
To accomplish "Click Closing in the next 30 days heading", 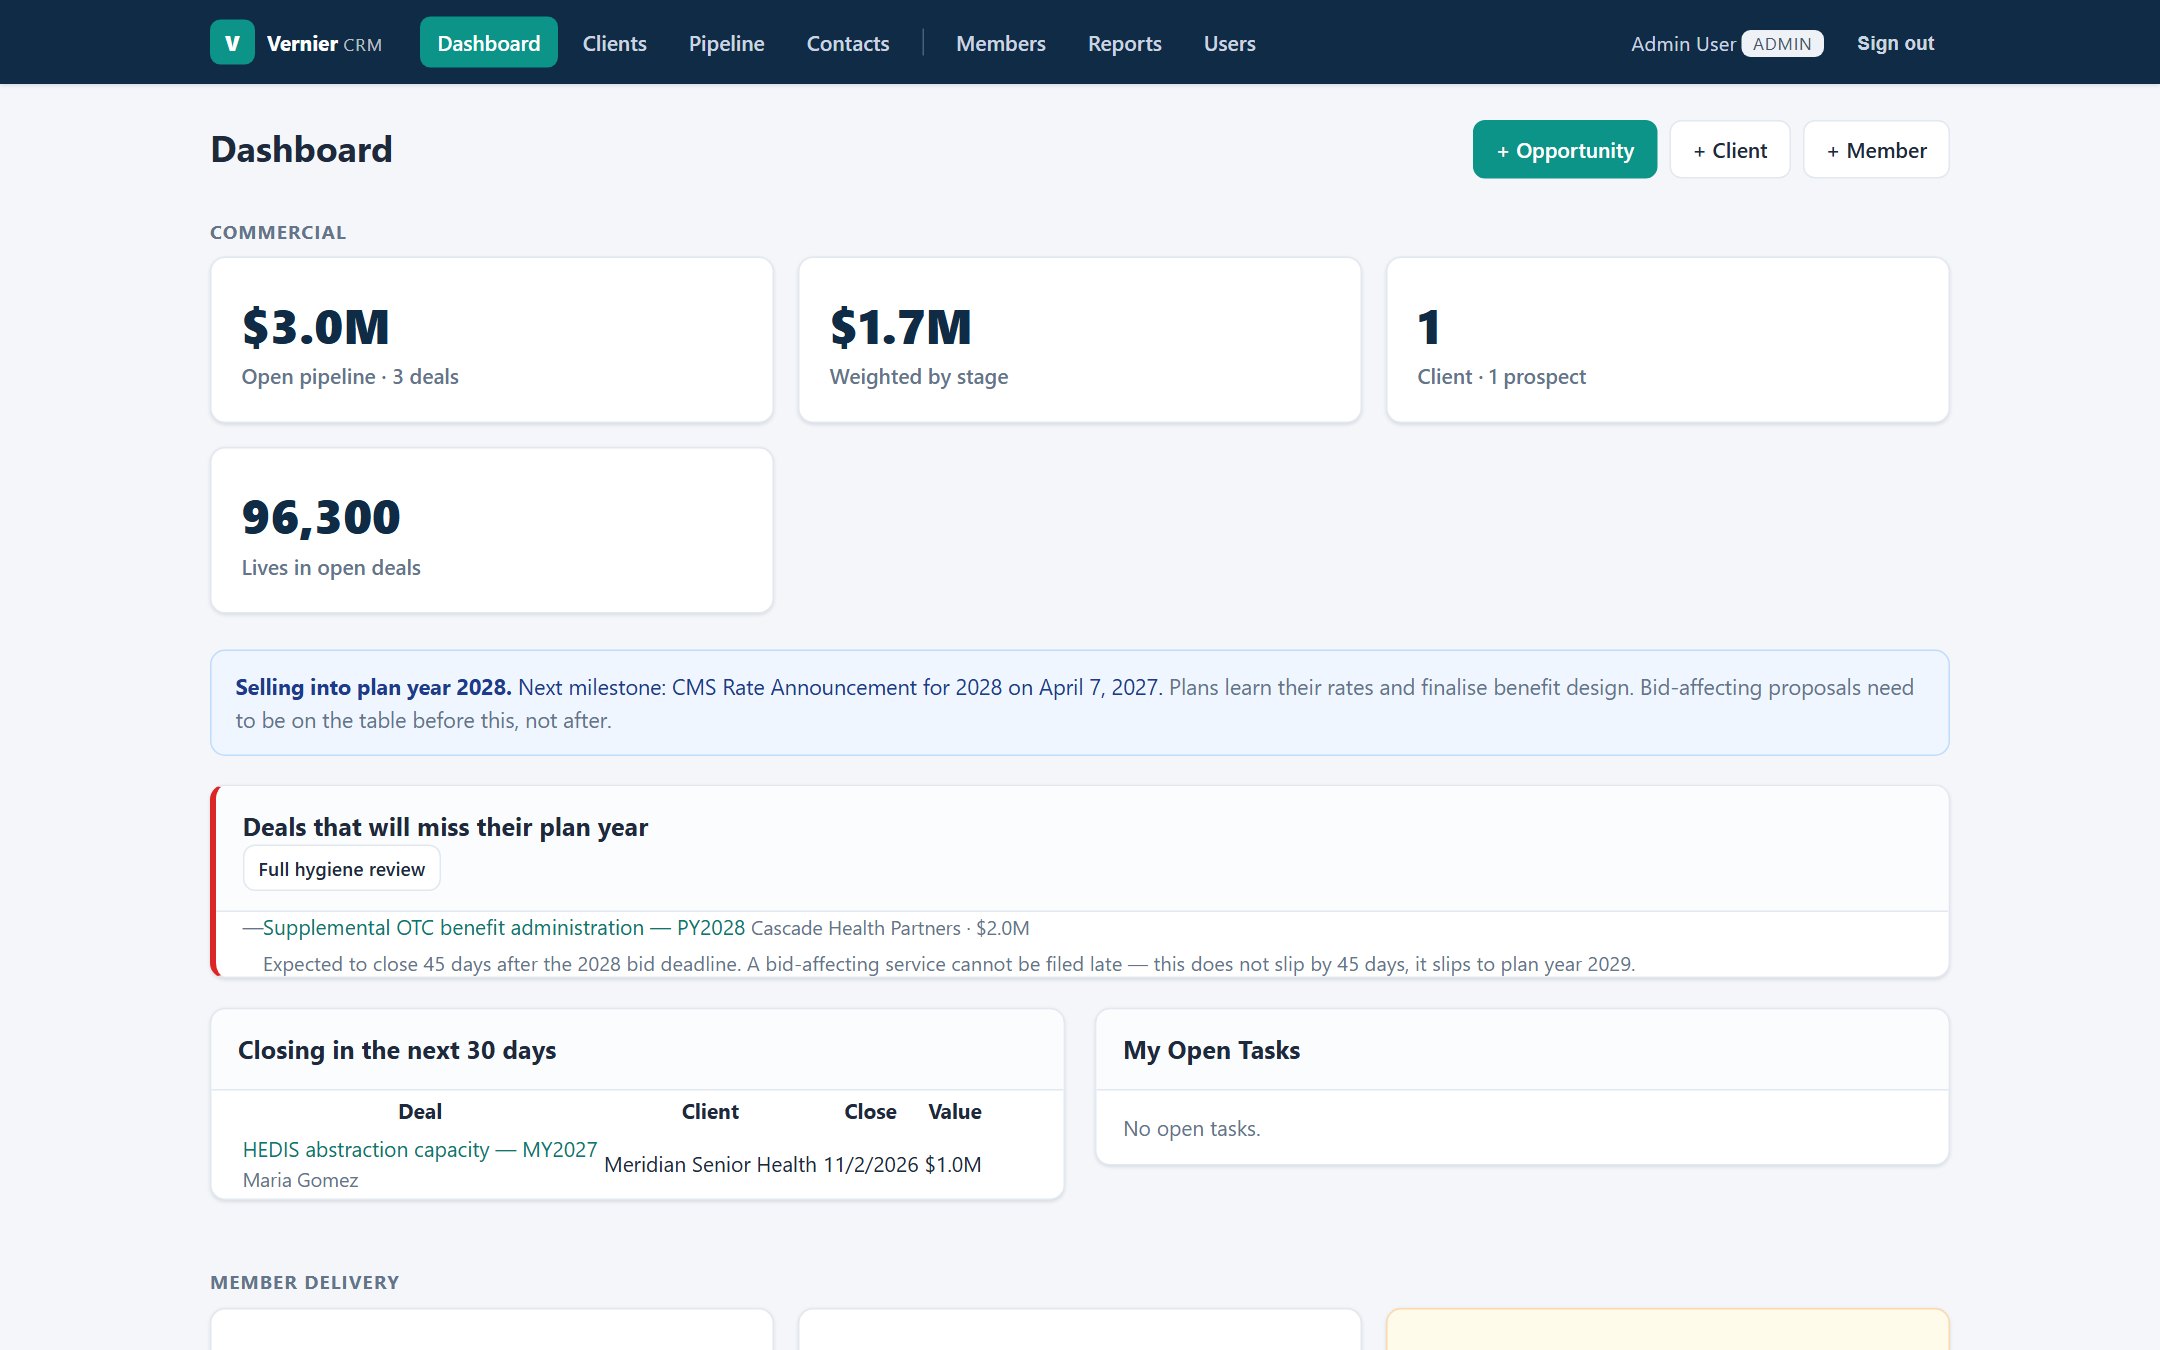I will 397,1050.
